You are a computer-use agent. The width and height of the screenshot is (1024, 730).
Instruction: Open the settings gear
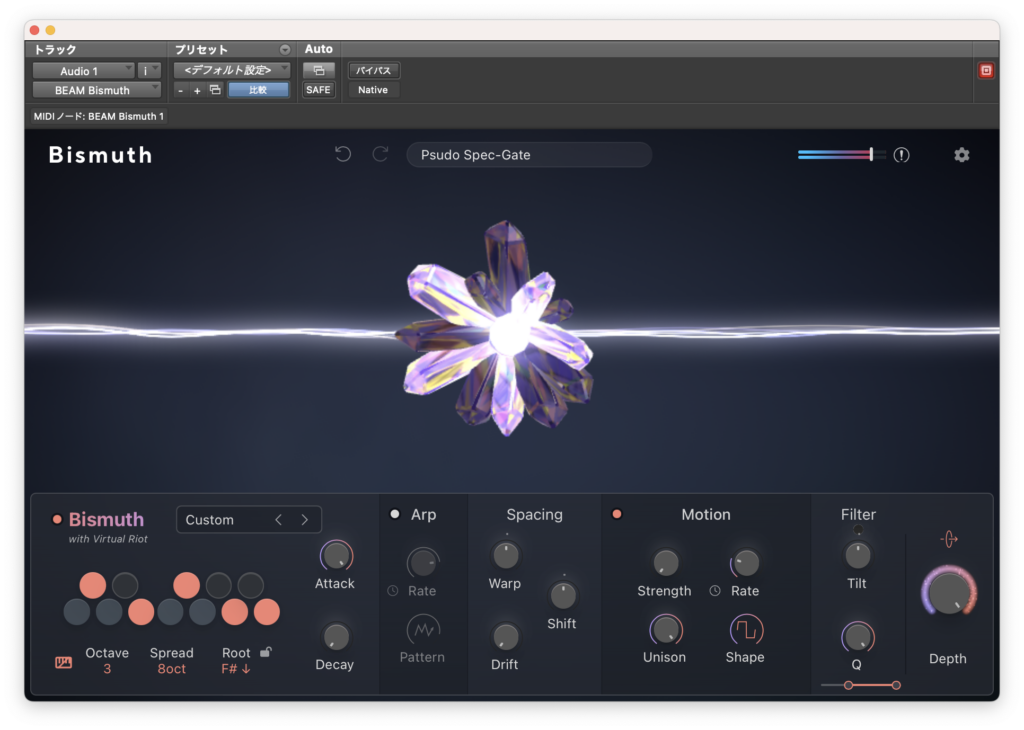[x=961, y=155]
